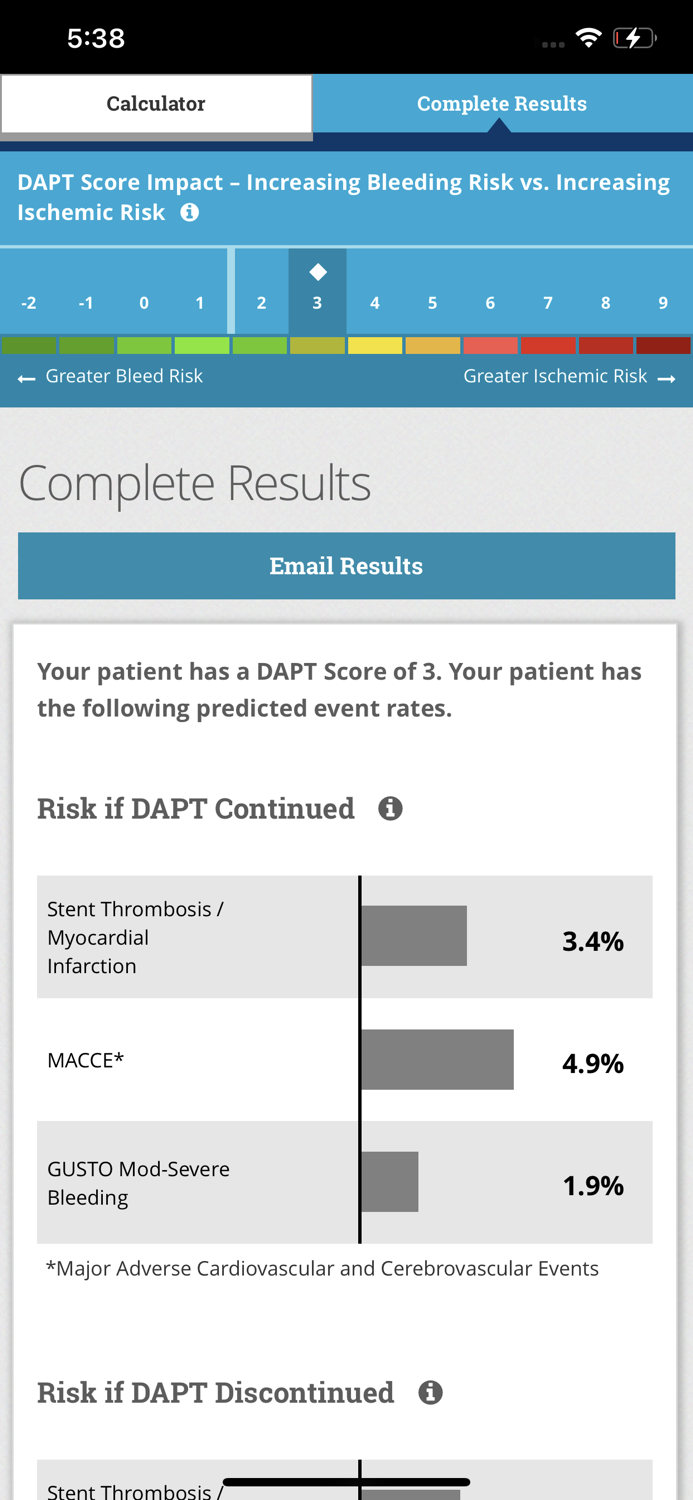
Task: Tap the 5:38 clock in the status bar
Action: coord(96,36)
